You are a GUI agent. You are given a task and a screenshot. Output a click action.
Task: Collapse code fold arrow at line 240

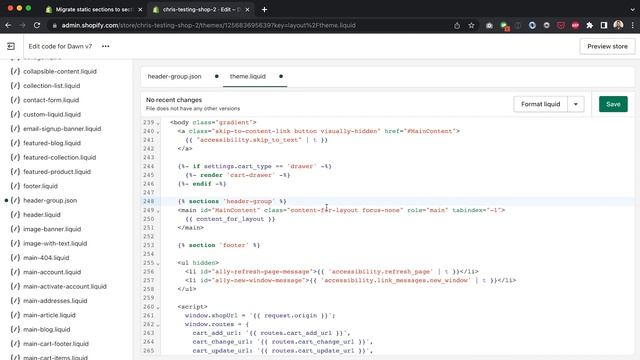tap(158, 132)
